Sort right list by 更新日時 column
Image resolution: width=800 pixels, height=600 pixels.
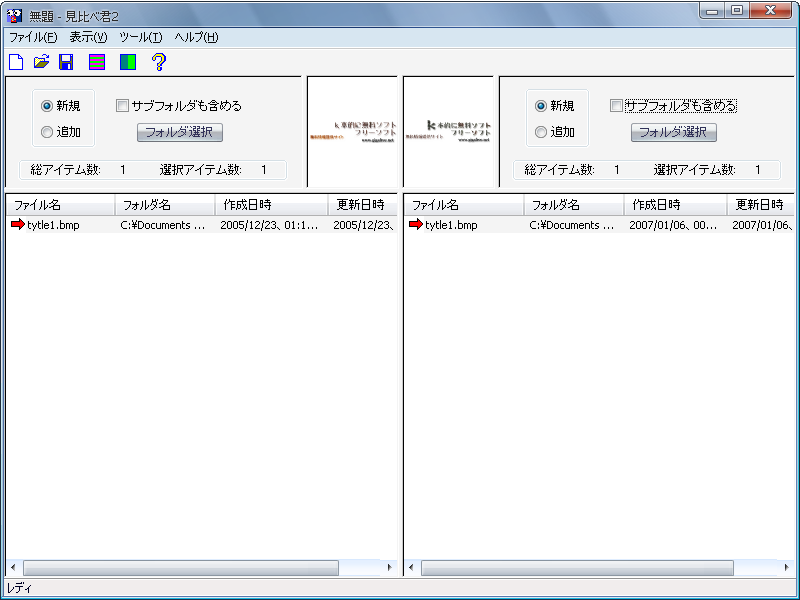[x=760, y=205]
